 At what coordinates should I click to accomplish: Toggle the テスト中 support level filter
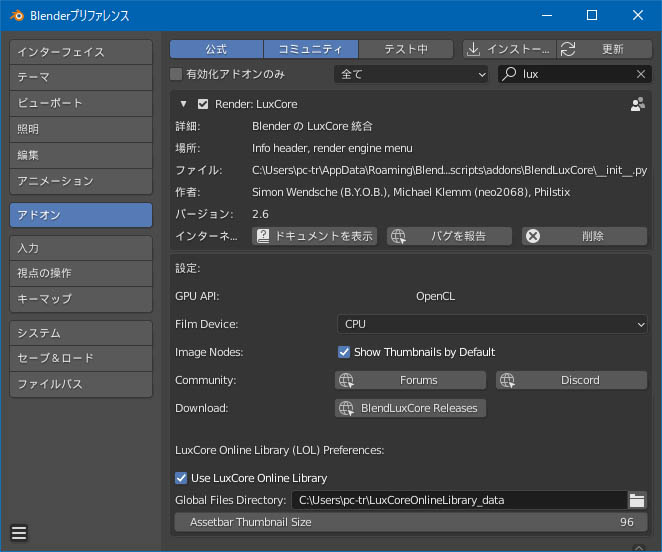pyautogui.click(x=406, y=49)
